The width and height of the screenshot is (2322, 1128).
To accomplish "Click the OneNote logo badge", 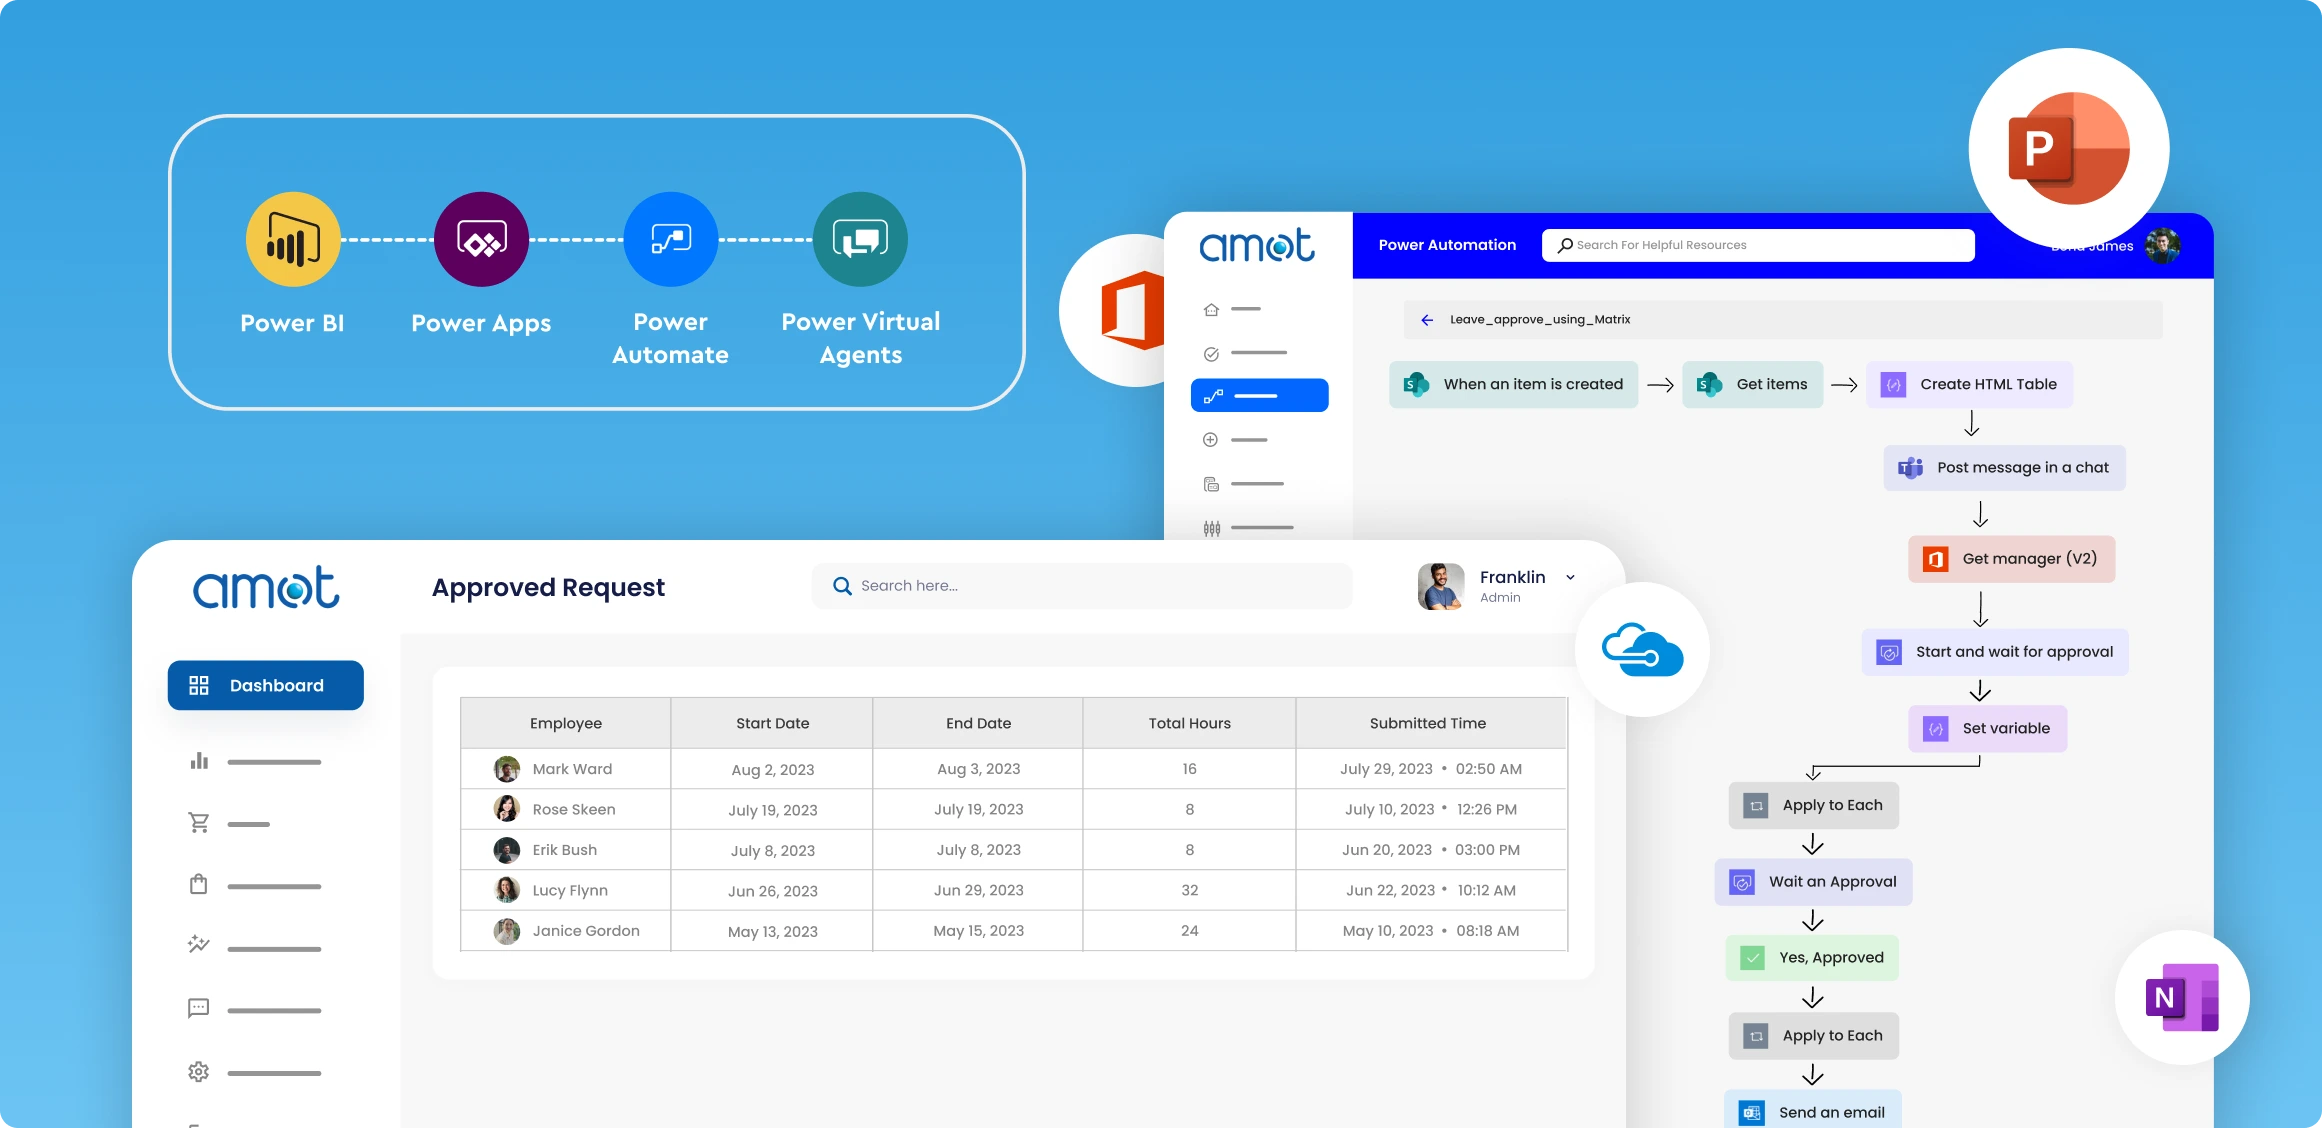I will click(2182, 997).
